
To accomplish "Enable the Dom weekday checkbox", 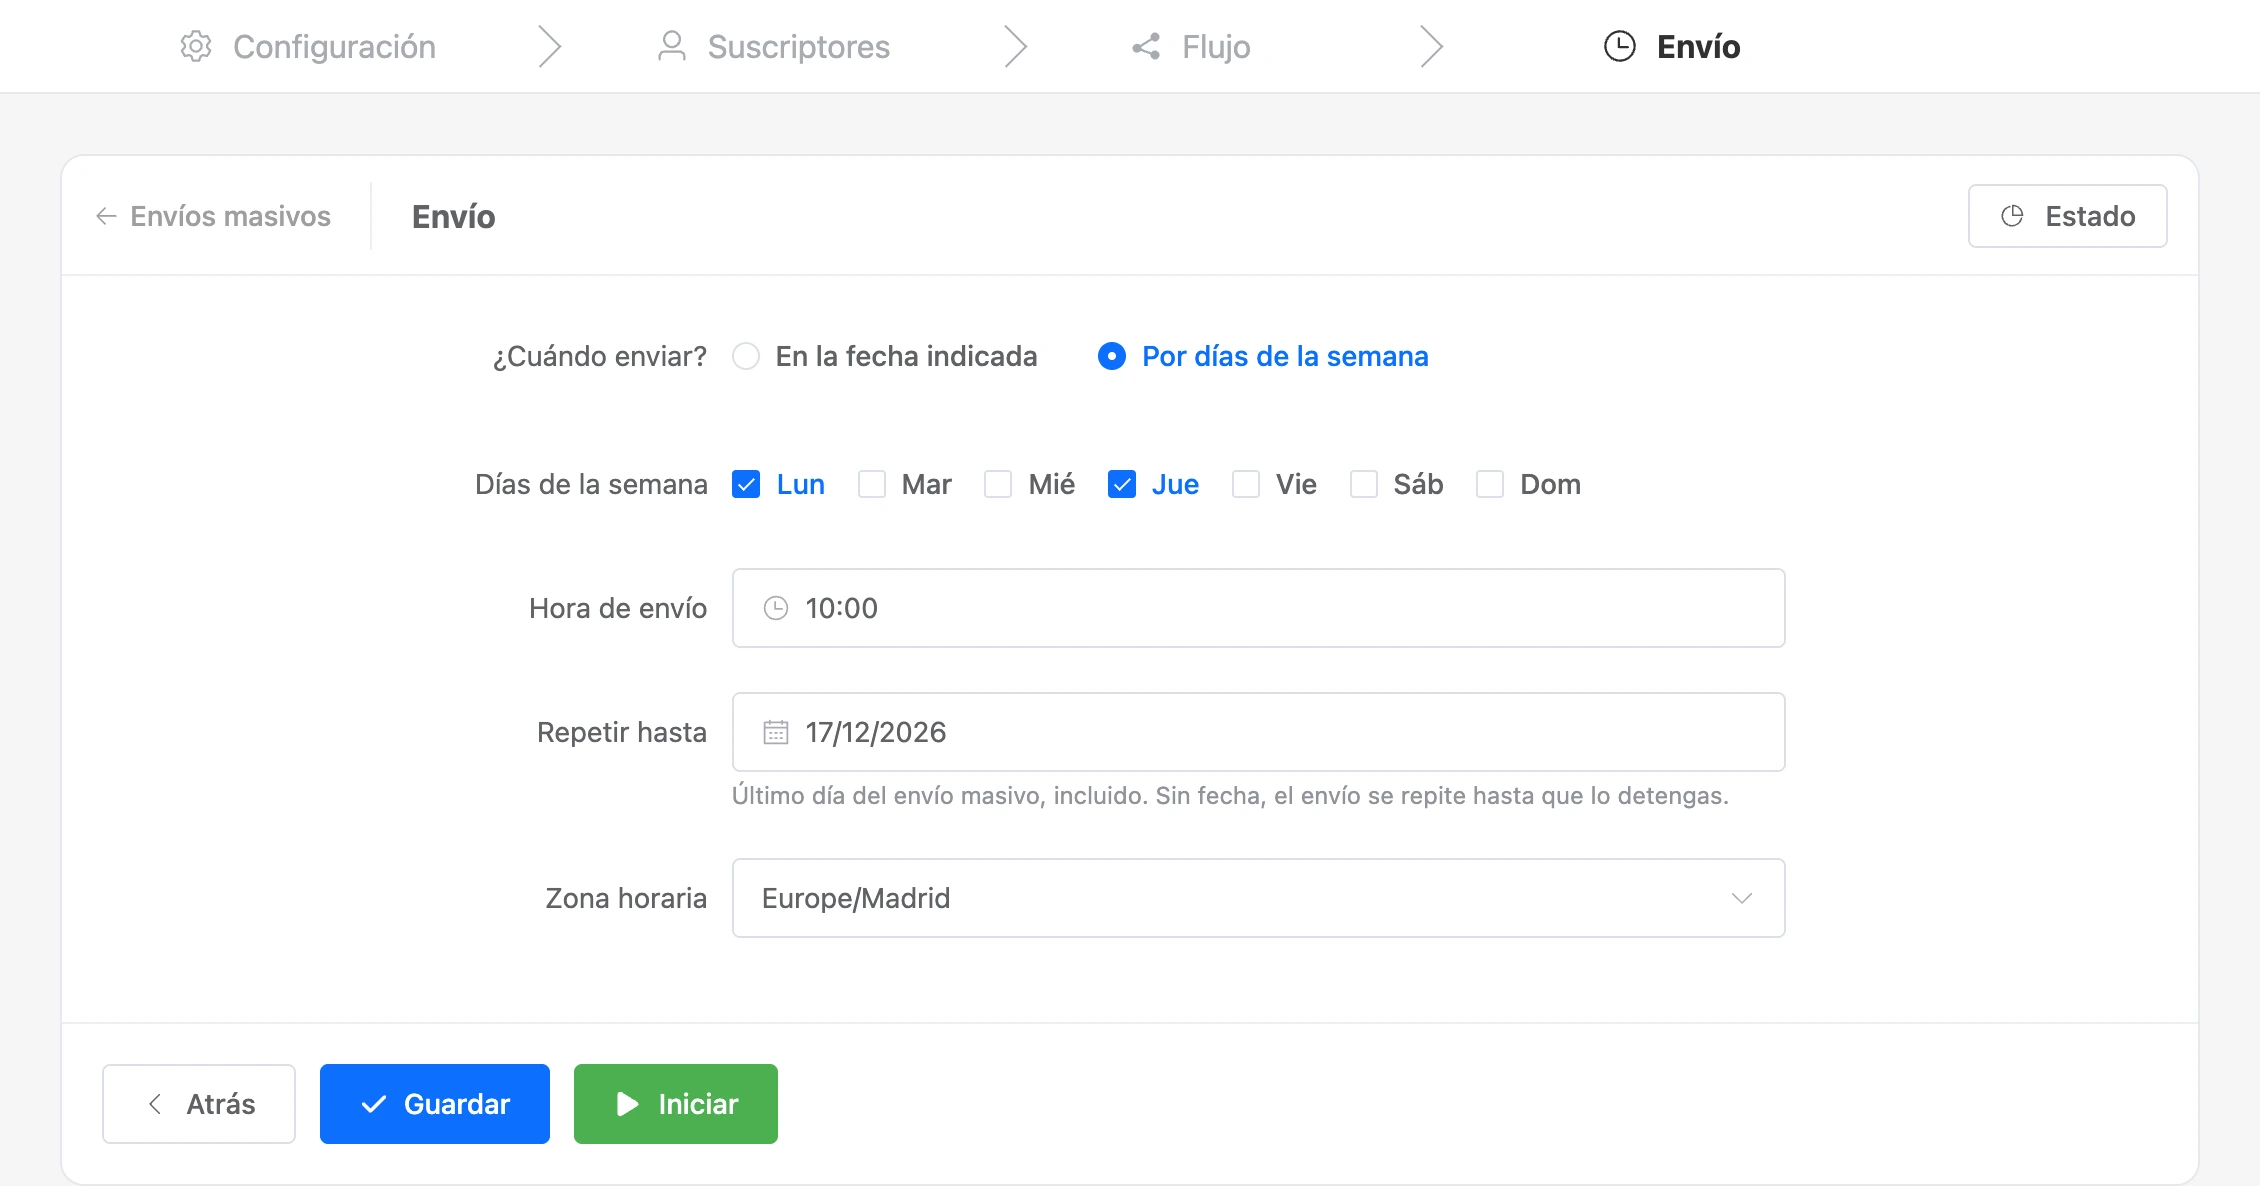I will coord(1490,484).
